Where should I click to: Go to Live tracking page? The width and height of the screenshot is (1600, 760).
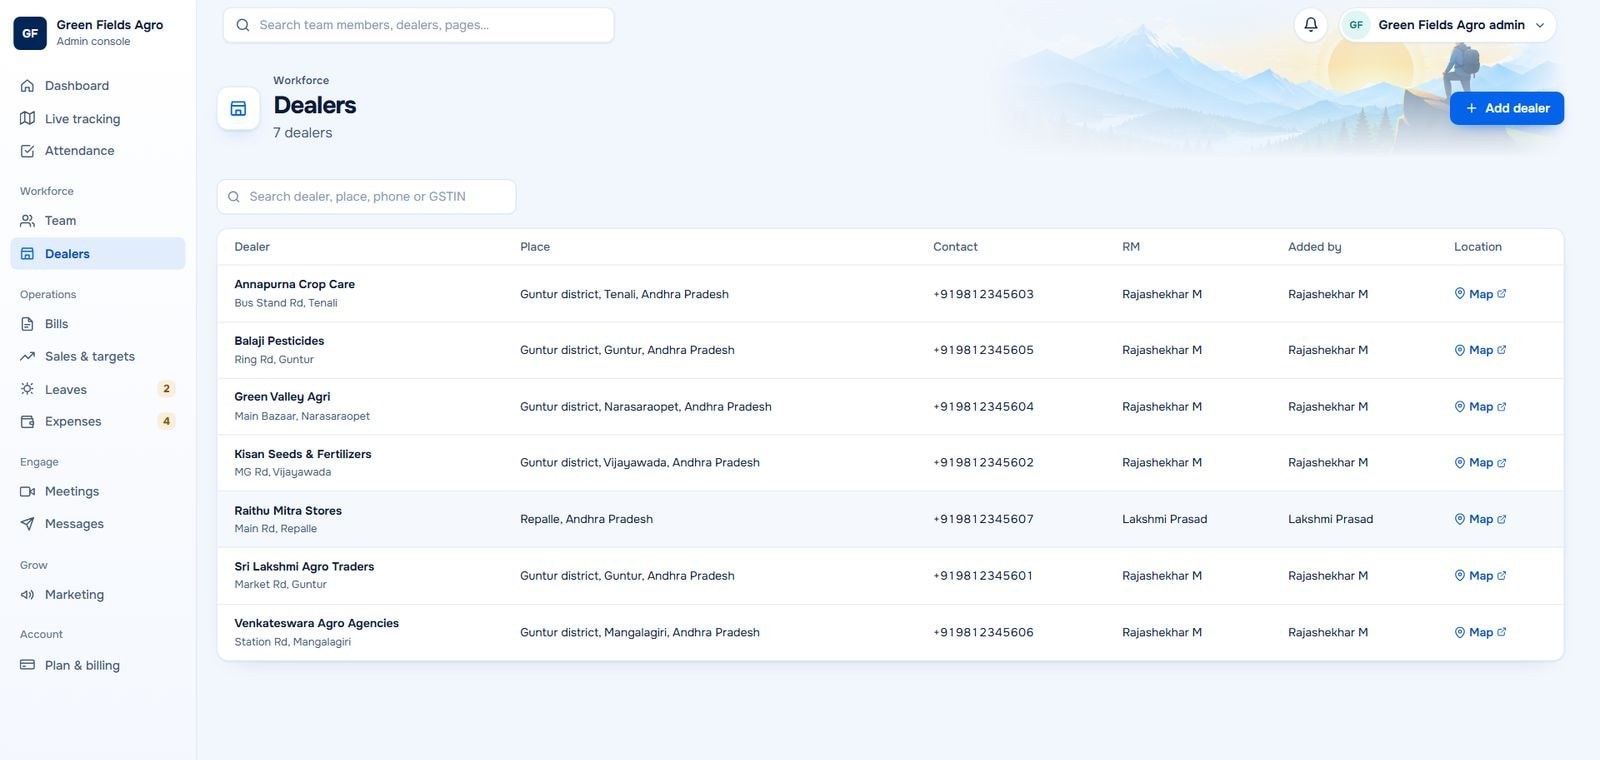coord(98,119)
